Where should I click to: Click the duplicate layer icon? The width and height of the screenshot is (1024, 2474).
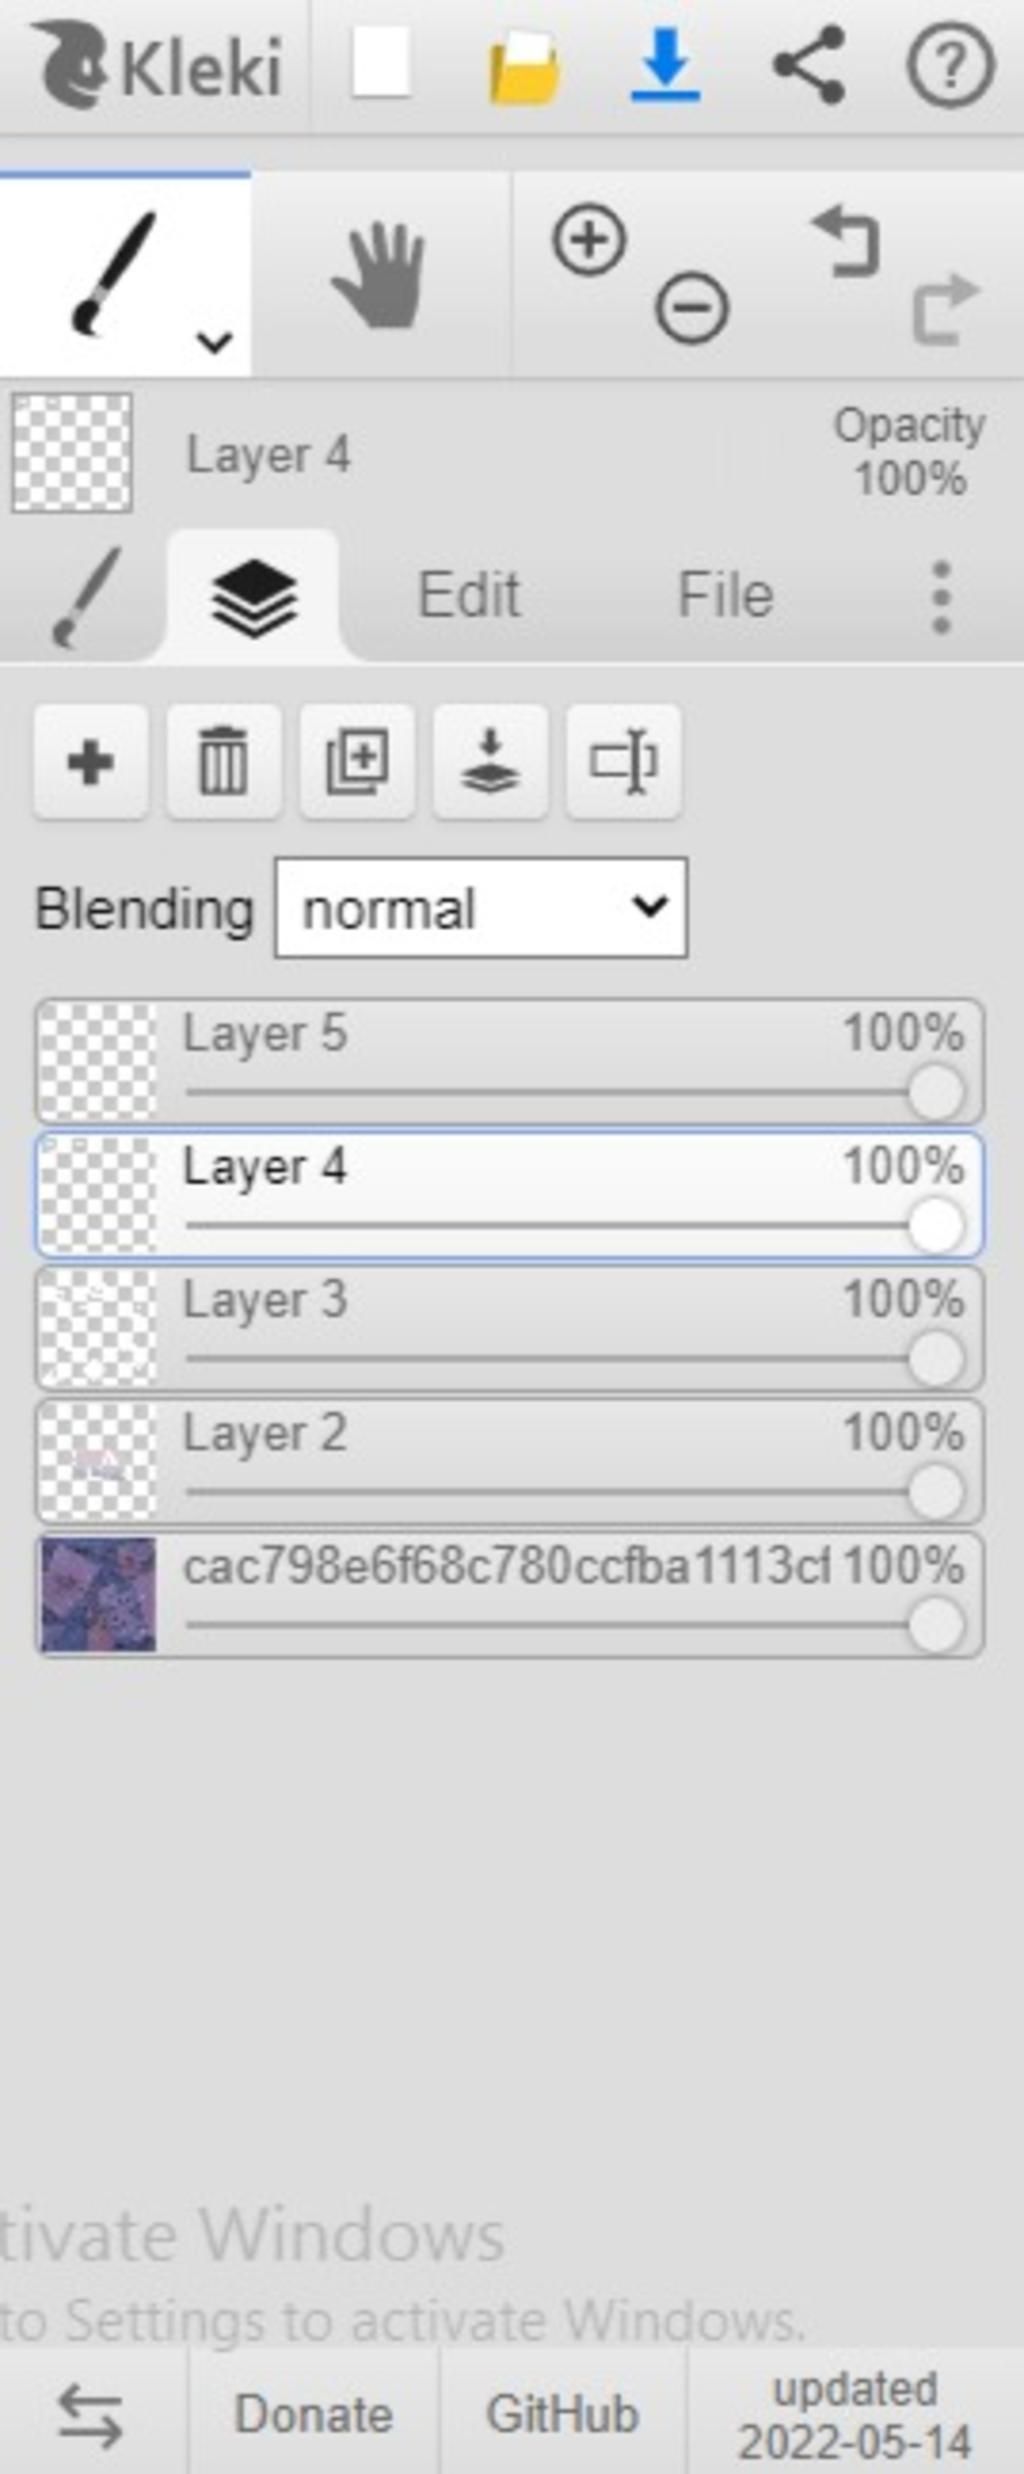[357, 763]
